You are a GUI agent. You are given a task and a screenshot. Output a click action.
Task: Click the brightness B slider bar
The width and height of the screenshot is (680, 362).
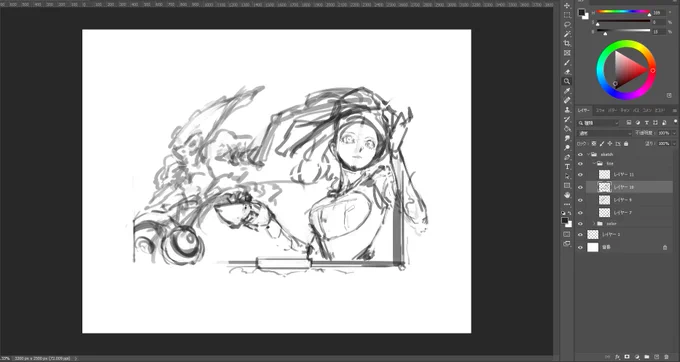(x=624, y=31)
